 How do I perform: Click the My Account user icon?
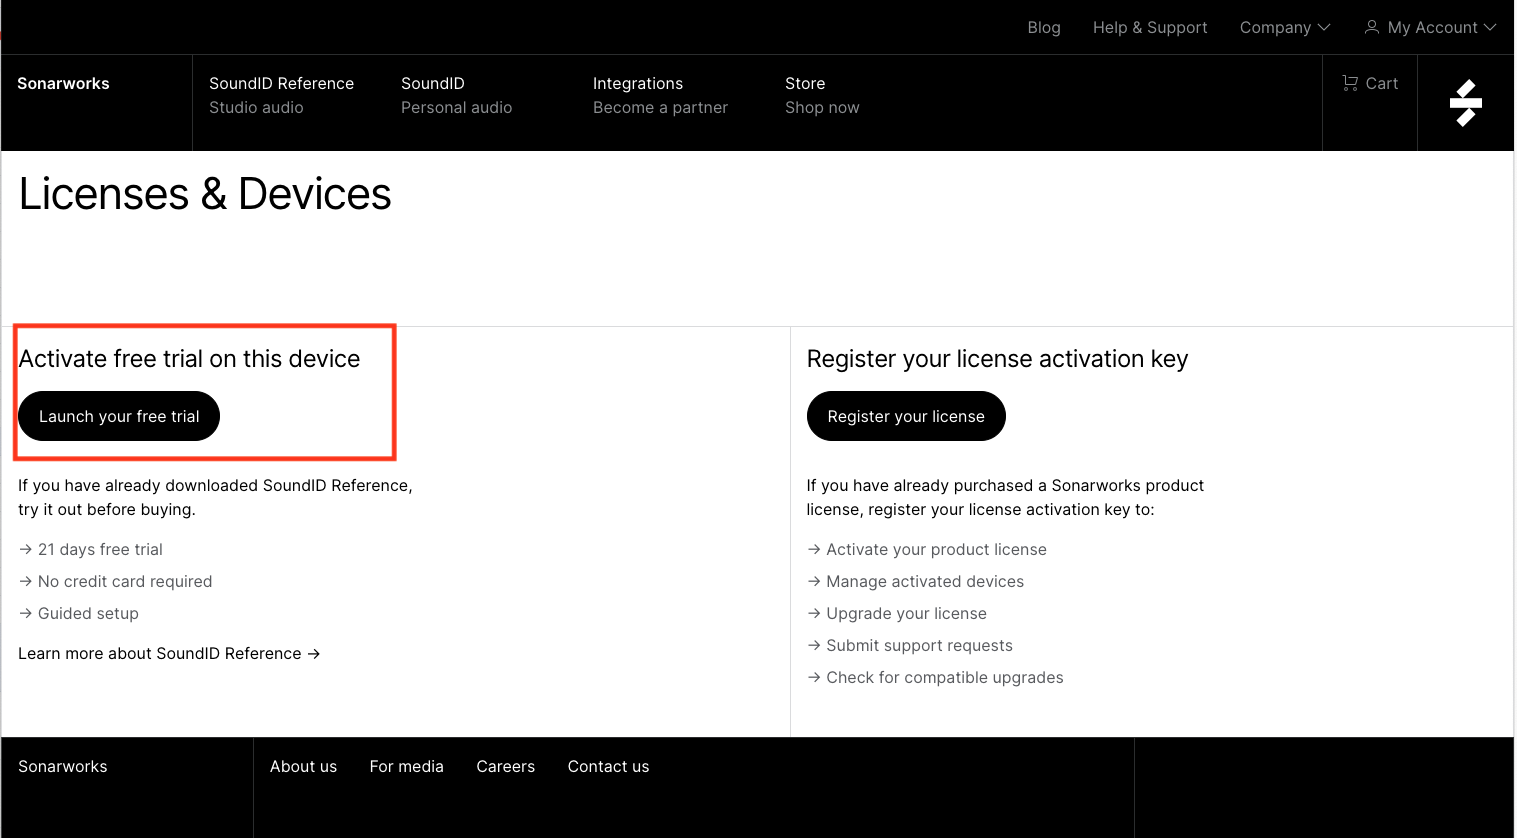pyautogui.click(x=1372, y=27)
